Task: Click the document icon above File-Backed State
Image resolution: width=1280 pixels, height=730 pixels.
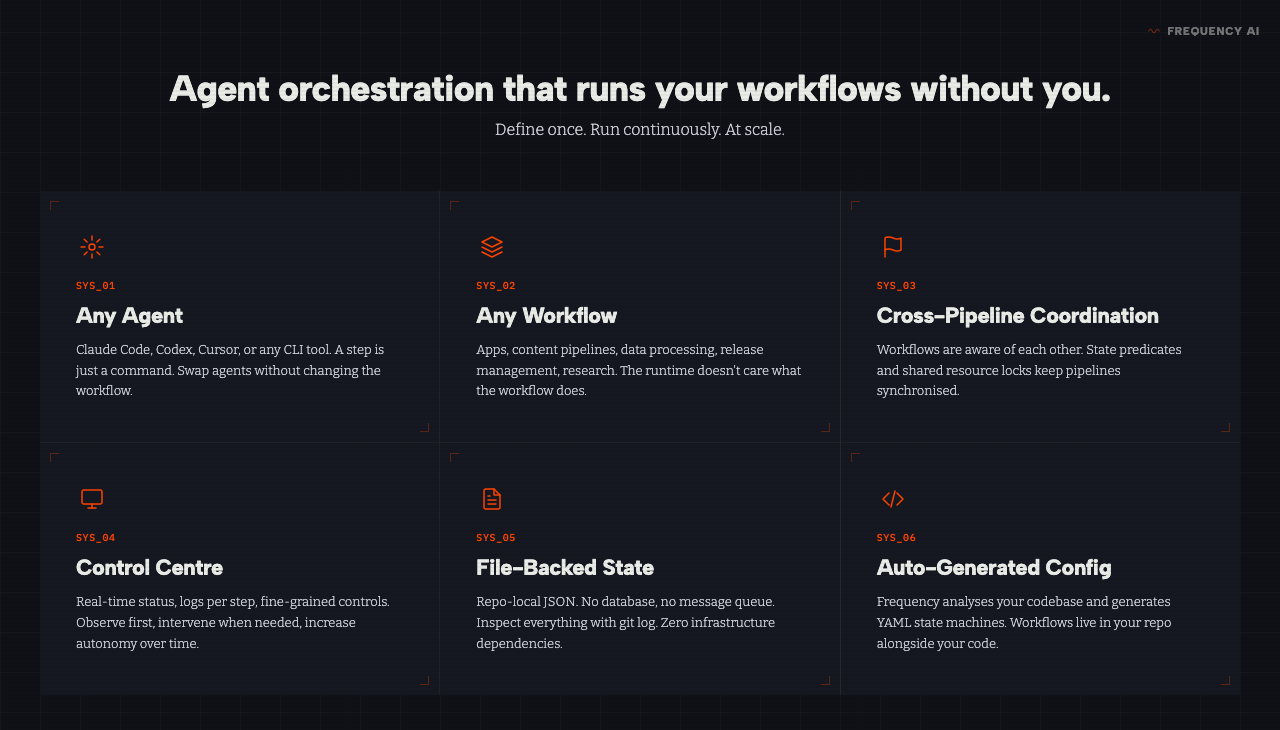Action: point(491,498)
